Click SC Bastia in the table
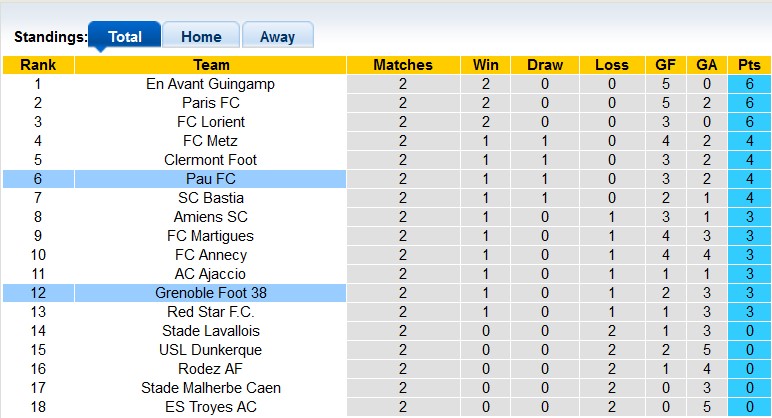772x418 pixels. click(x=210, y=198)
